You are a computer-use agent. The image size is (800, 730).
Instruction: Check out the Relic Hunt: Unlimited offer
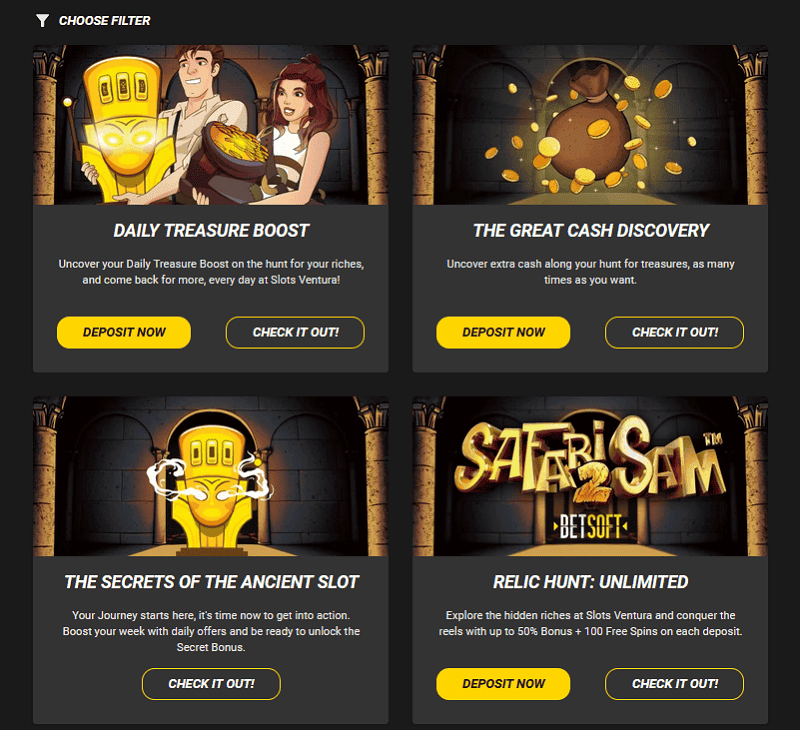click(674, 684)
